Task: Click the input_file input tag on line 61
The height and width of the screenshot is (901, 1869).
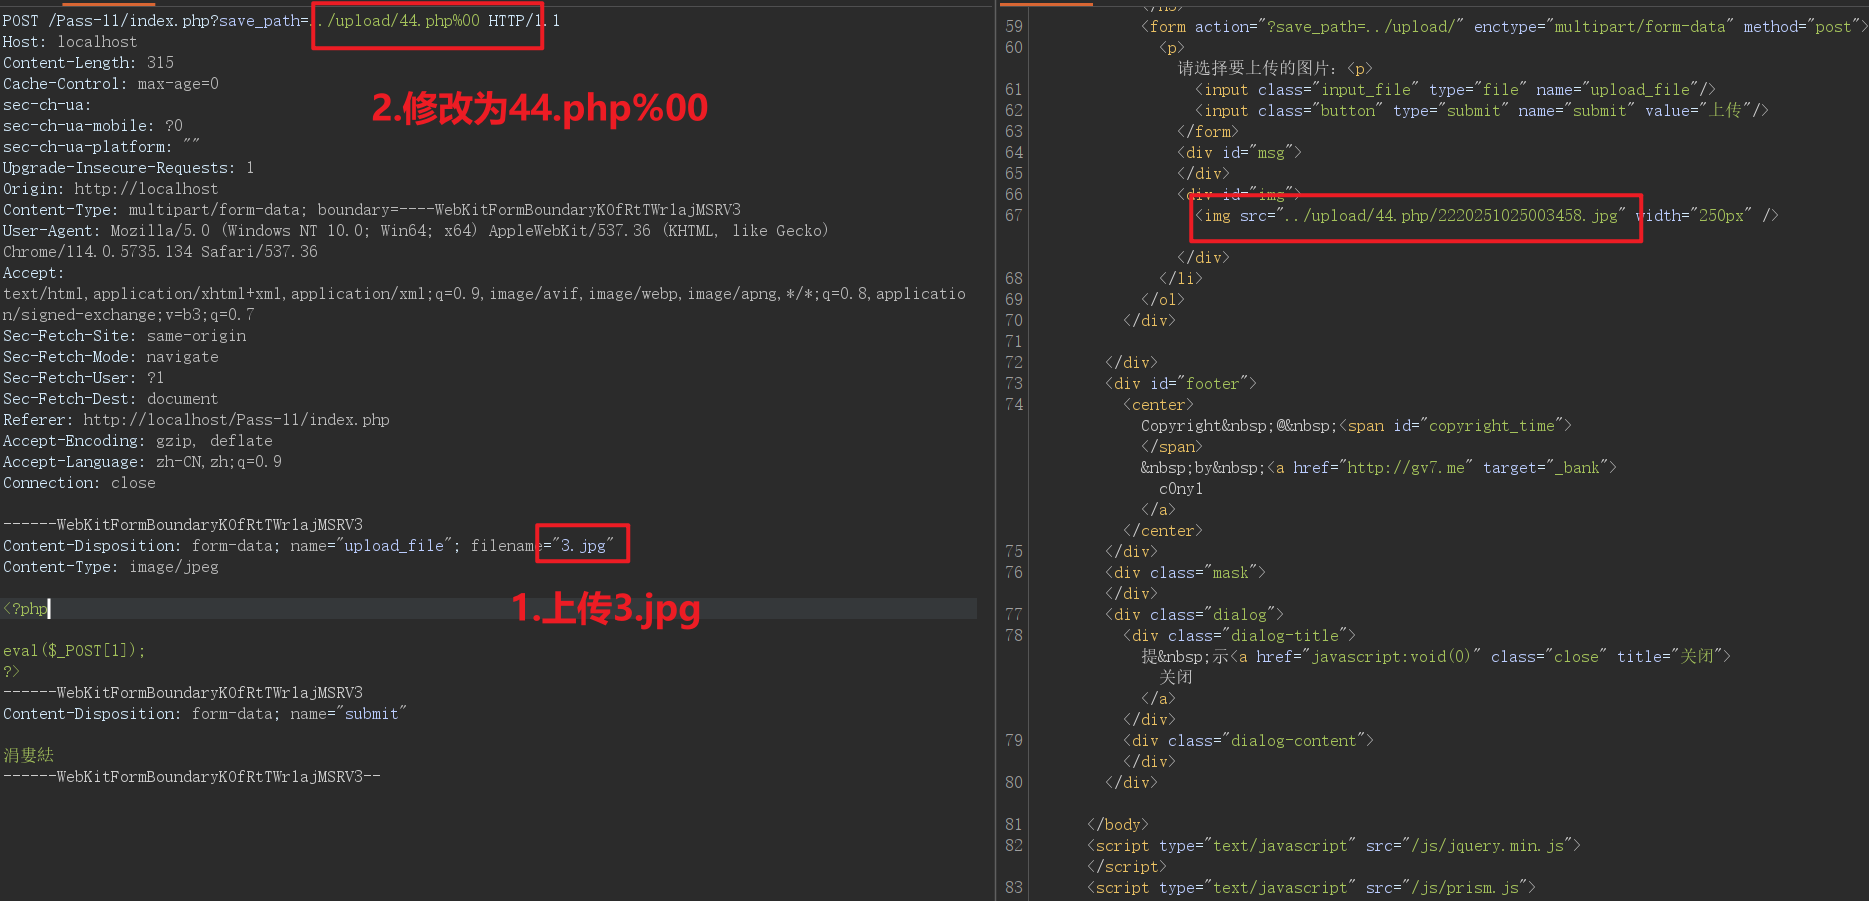Action: 1455,89
